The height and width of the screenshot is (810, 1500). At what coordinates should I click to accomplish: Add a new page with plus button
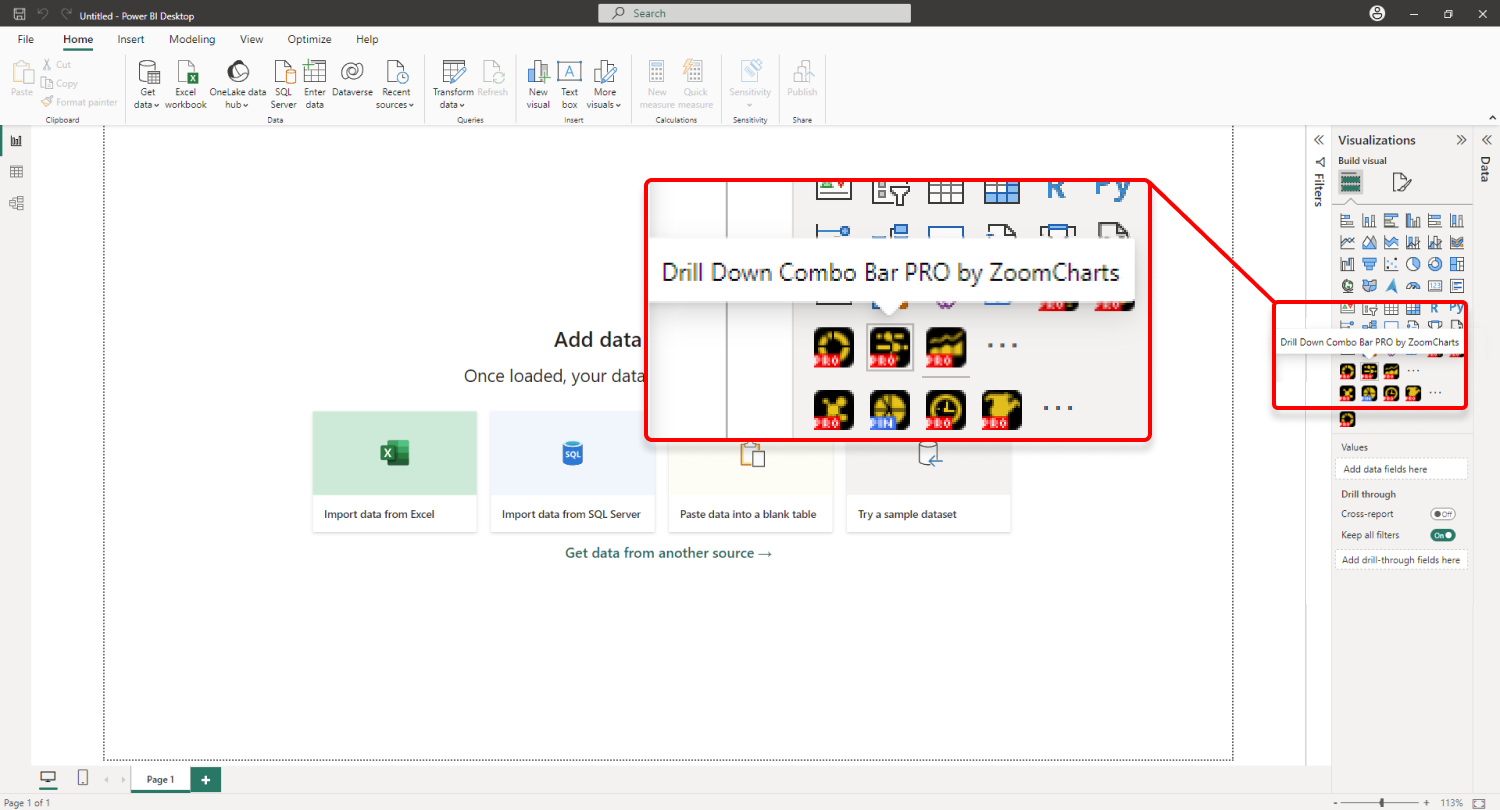206,779
